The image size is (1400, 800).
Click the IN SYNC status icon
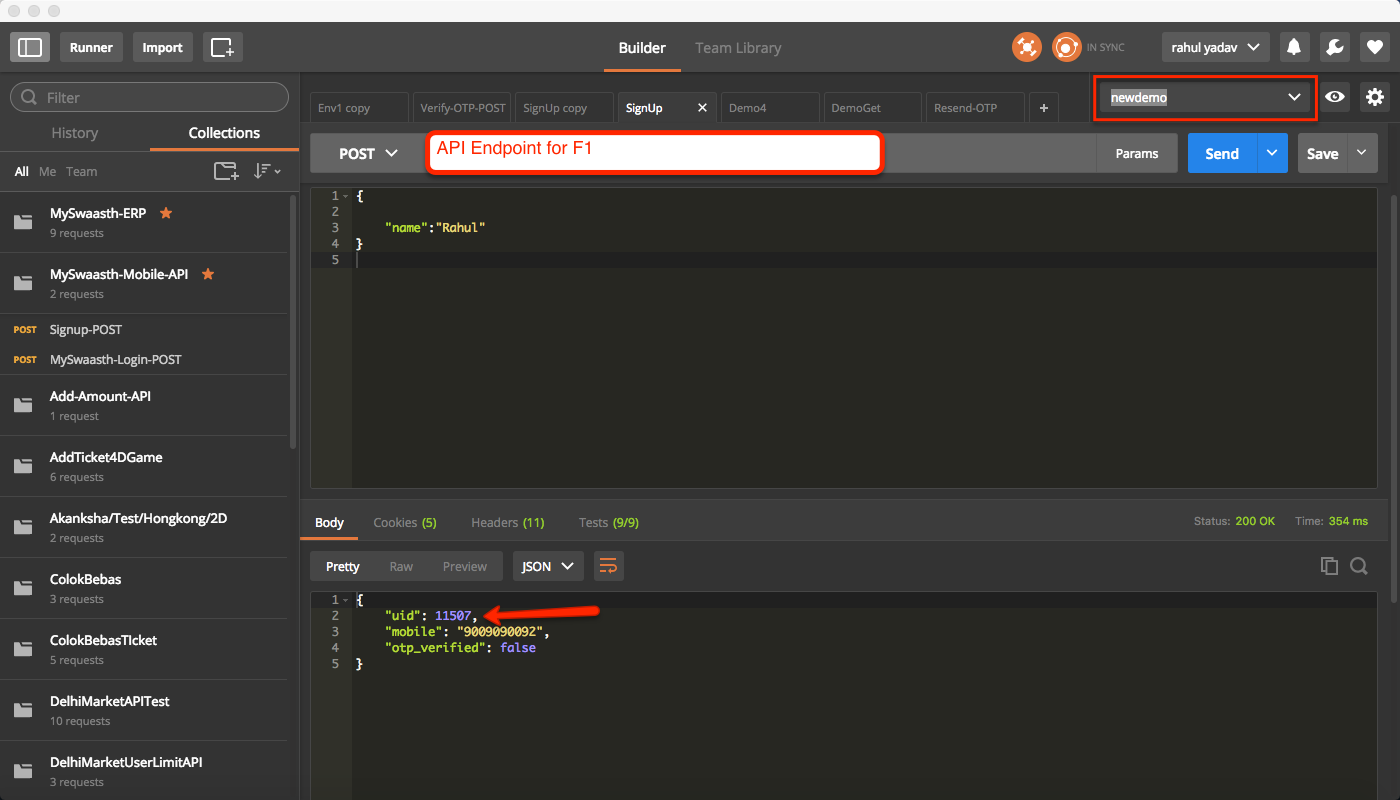point(1067,47)
